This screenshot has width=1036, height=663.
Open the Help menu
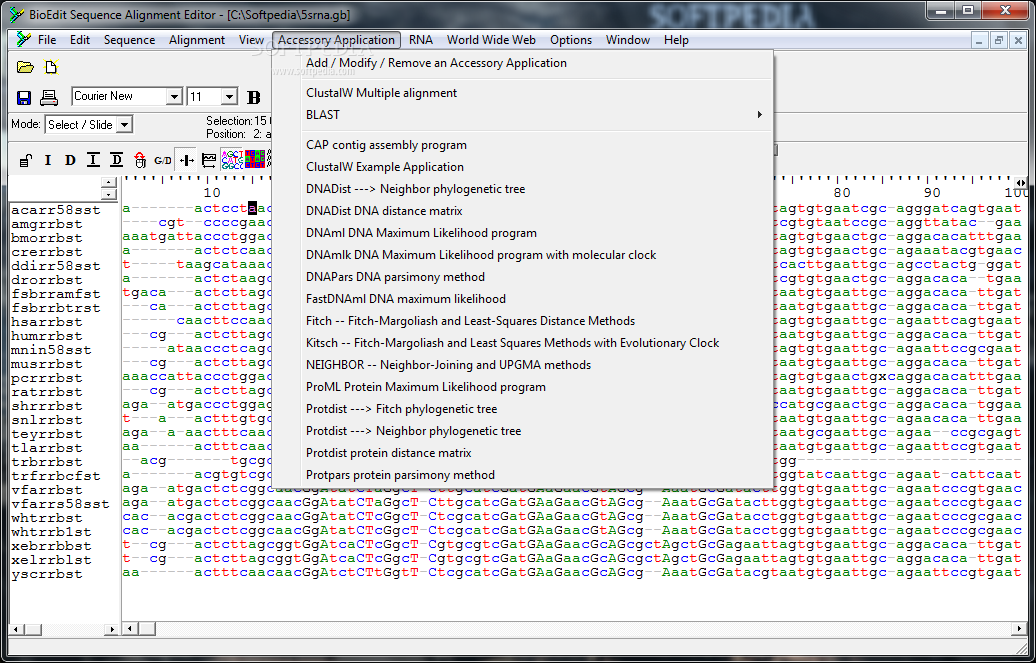coord(677,40)
